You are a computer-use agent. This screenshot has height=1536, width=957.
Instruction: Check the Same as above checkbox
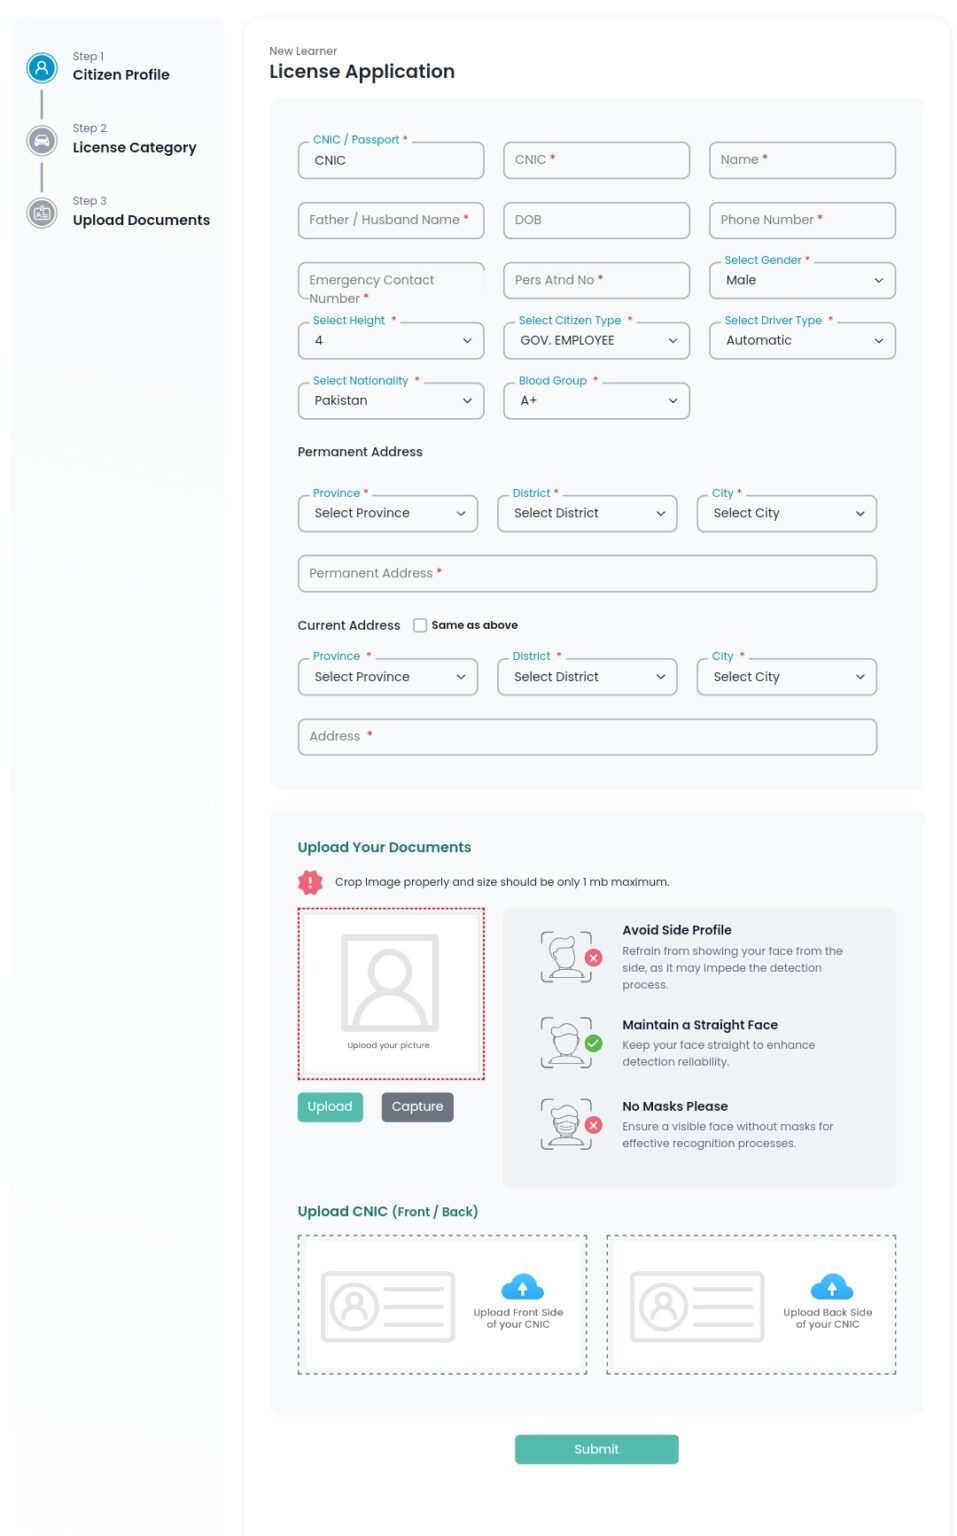pos(420,625)
